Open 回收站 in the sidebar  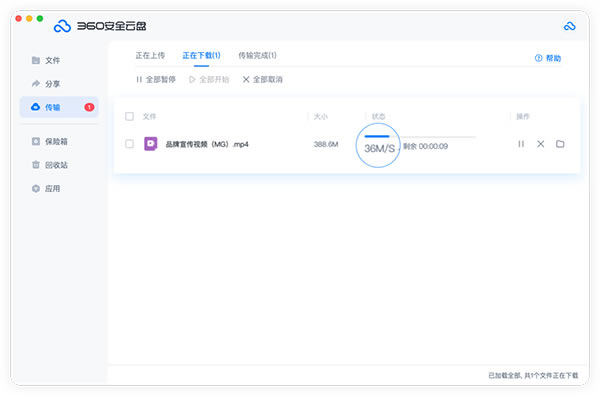tap(50, 165)
